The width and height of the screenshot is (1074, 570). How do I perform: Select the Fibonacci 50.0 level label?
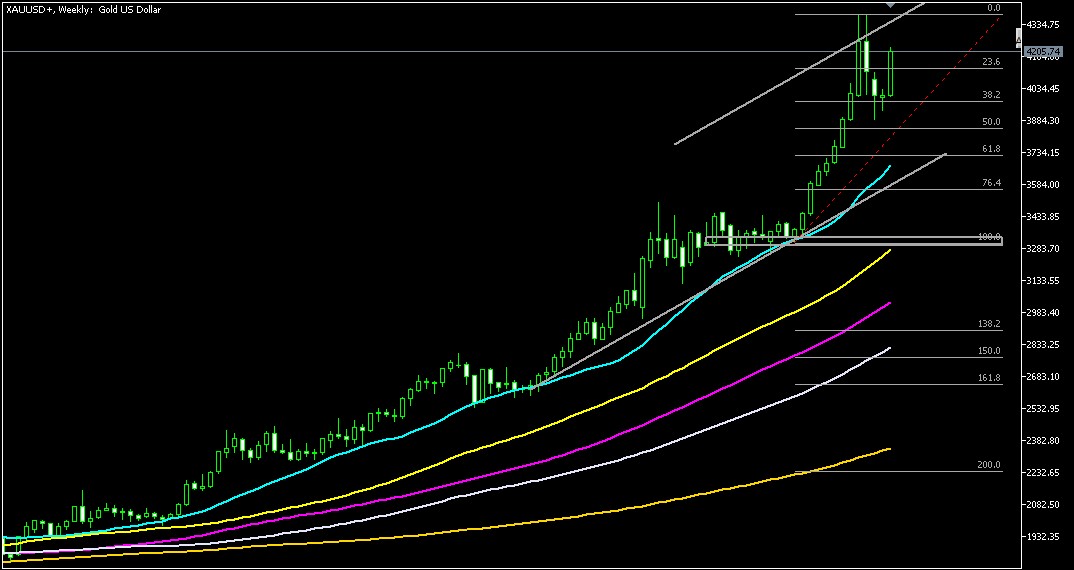pyautogui.click(x=990, y=122)
